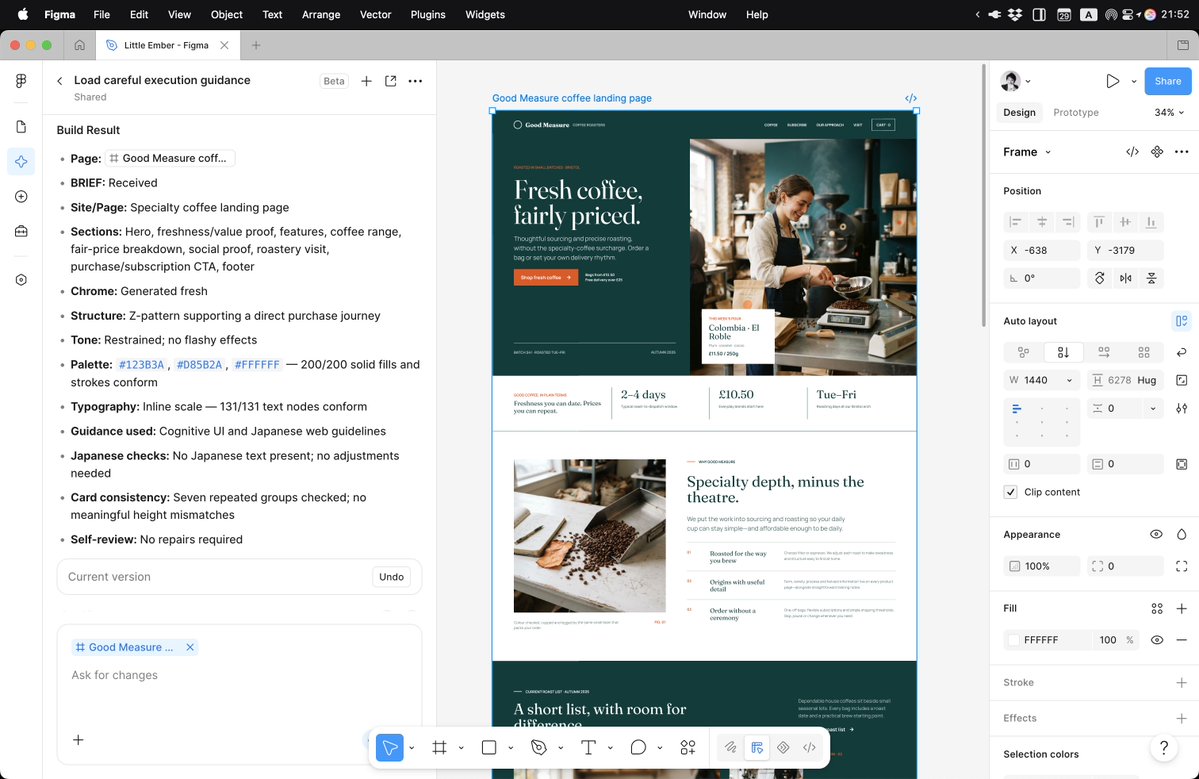Add a new effect
This screenshot has width=1199, height=779.
click(x=1181, y=719)
